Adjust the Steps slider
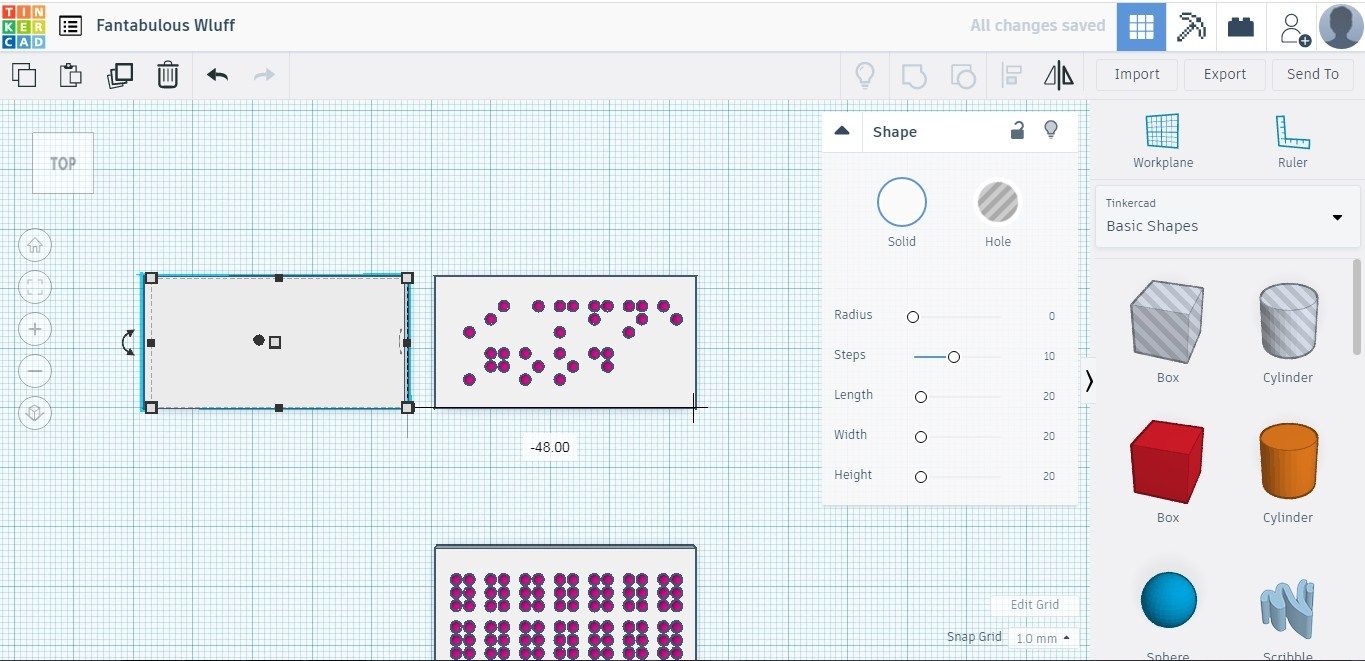This screenshot has width=1365, height=661. click(x=953, y=356)
